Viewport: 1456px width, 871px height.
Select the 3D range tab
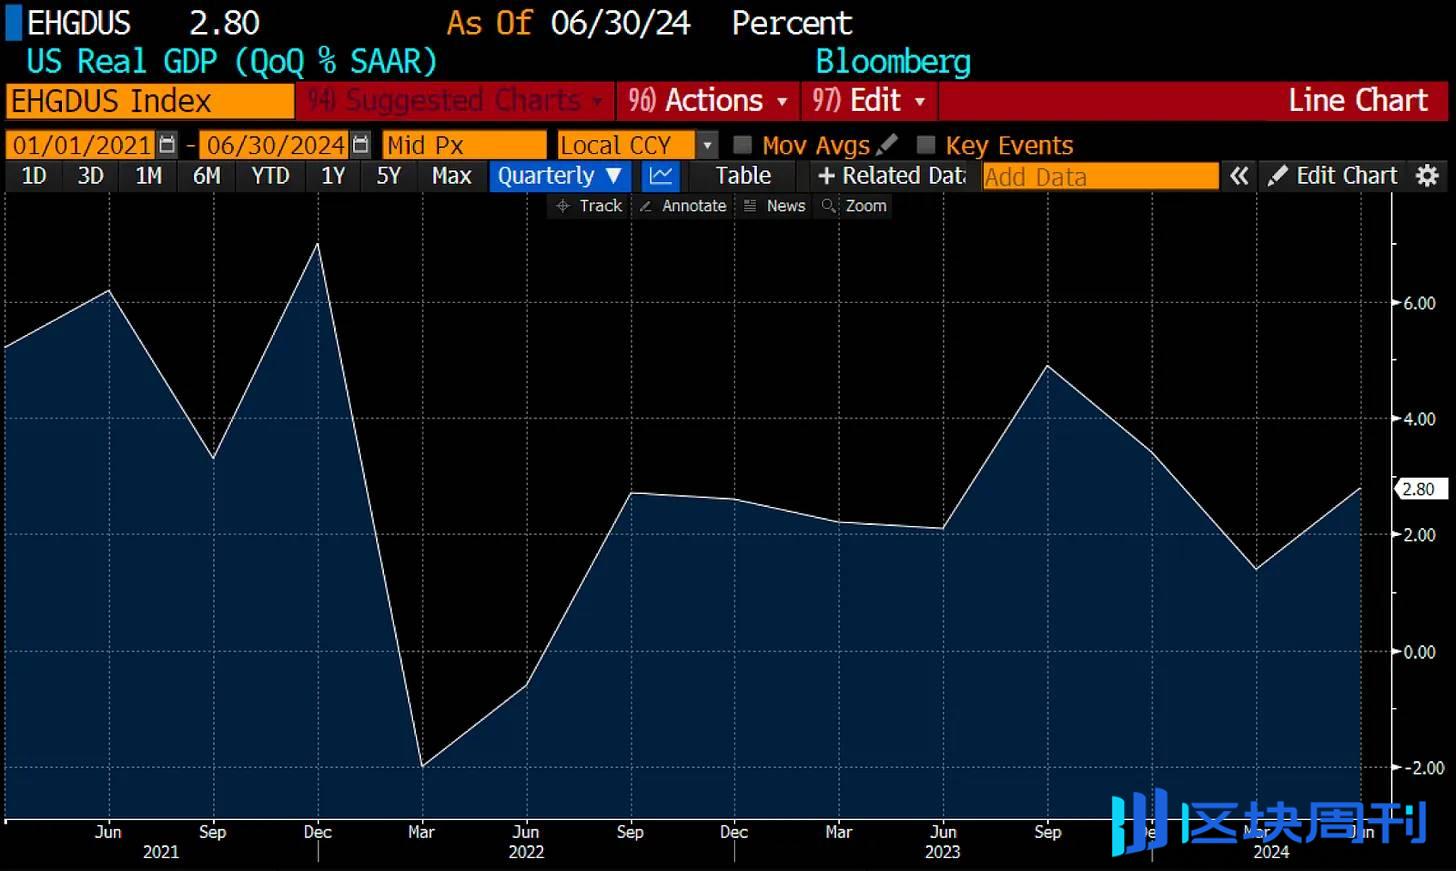(x=91, y=176)
